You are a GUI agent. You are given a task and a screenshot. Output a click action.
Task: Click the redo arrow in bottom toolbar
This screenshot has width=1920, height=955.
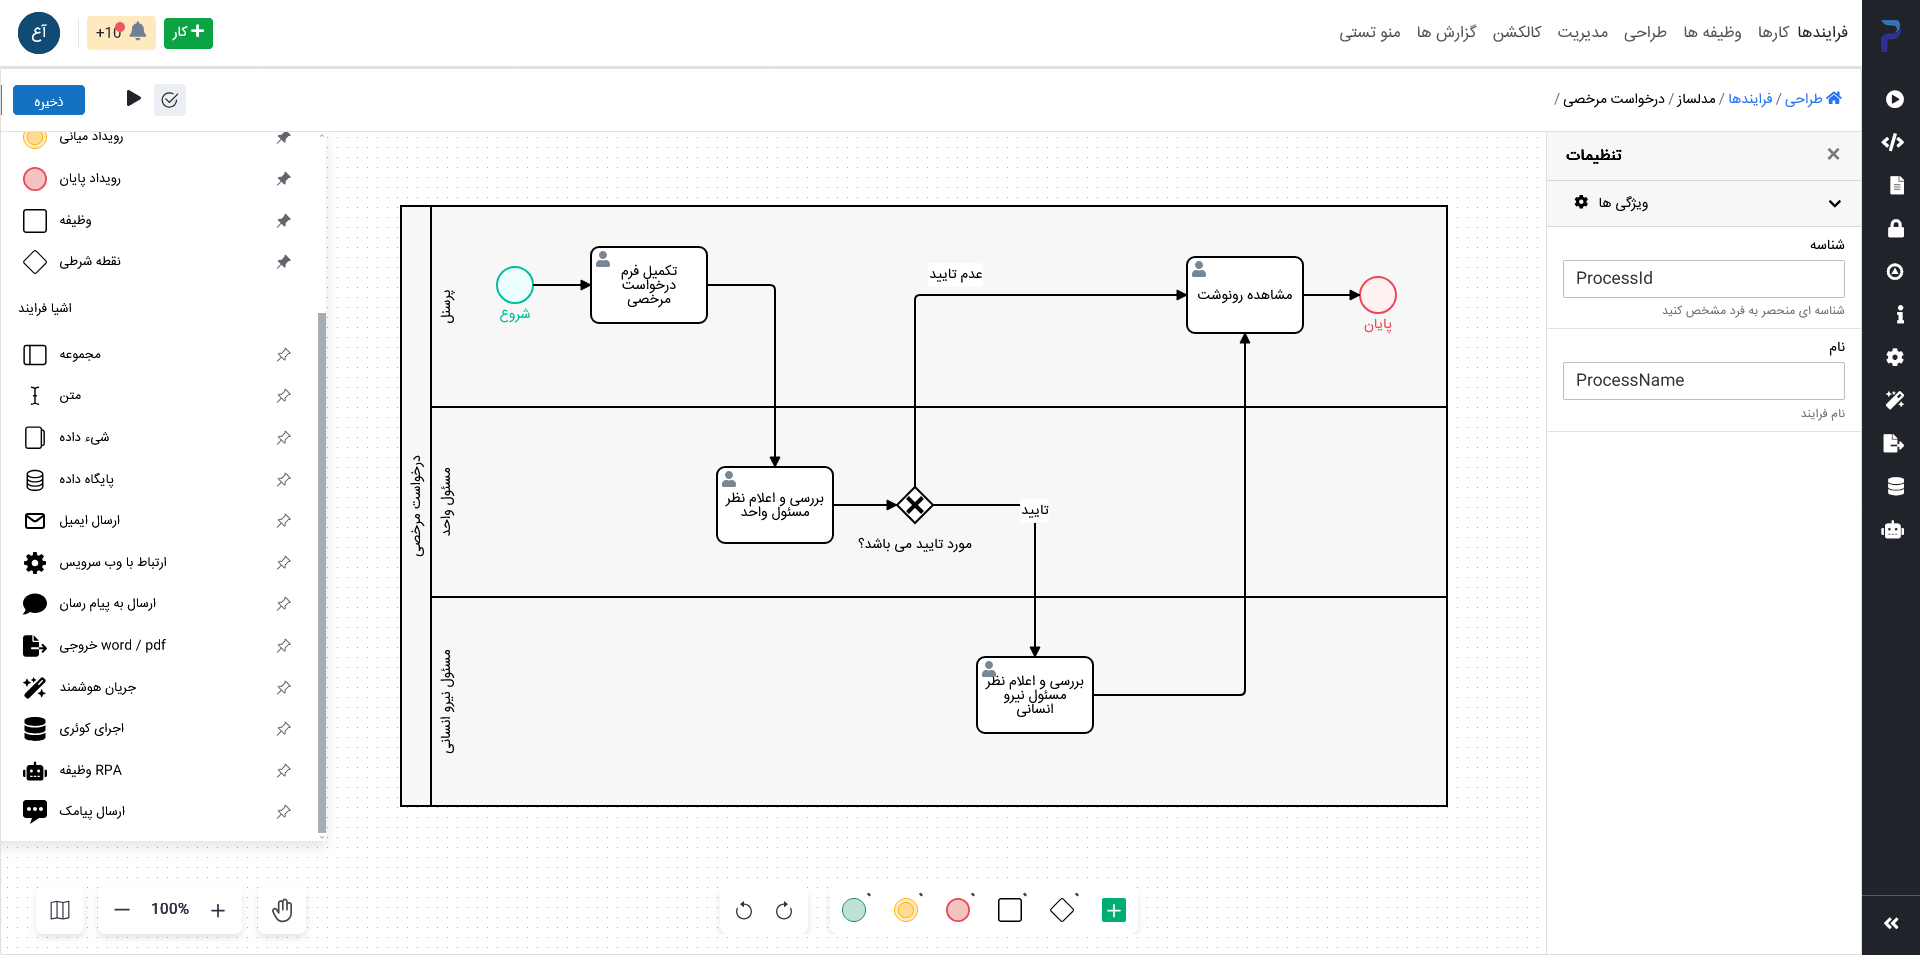(x=784, y=910)
